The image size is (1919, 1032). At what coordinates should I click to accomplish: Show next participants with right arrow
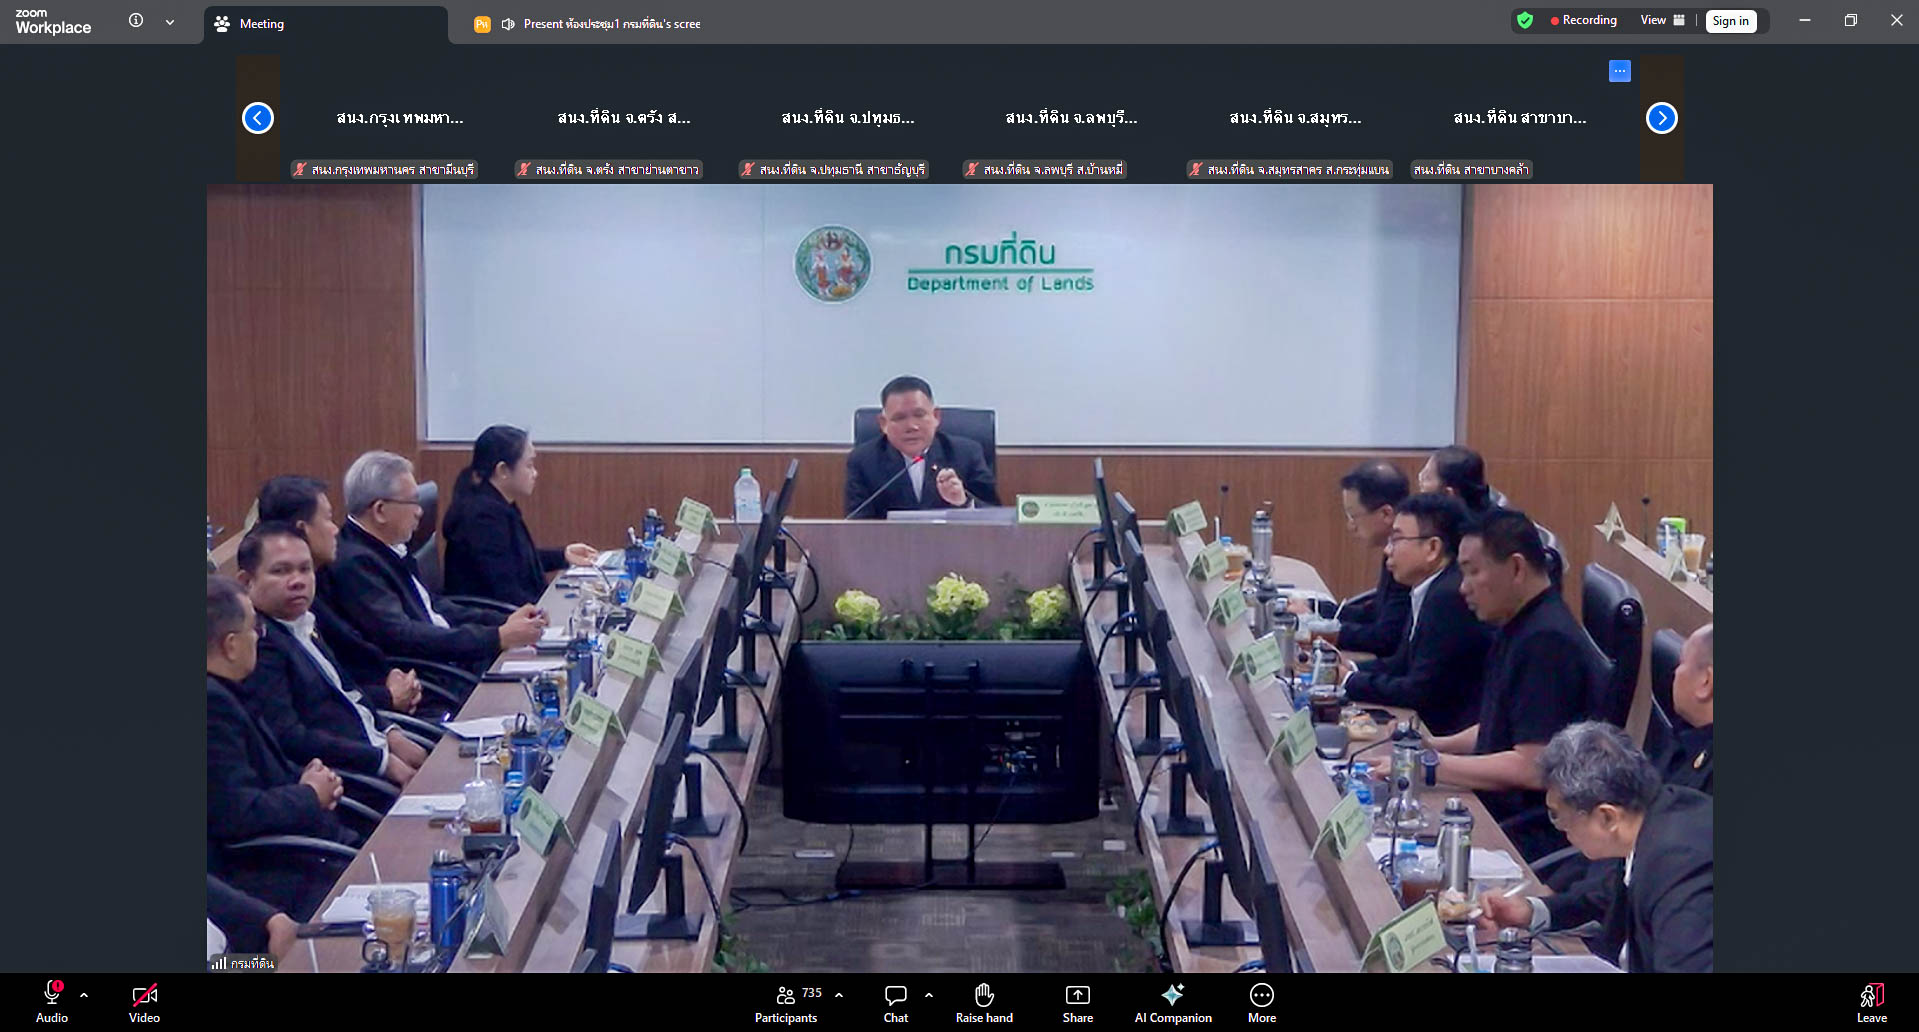tap(1661, 118)
